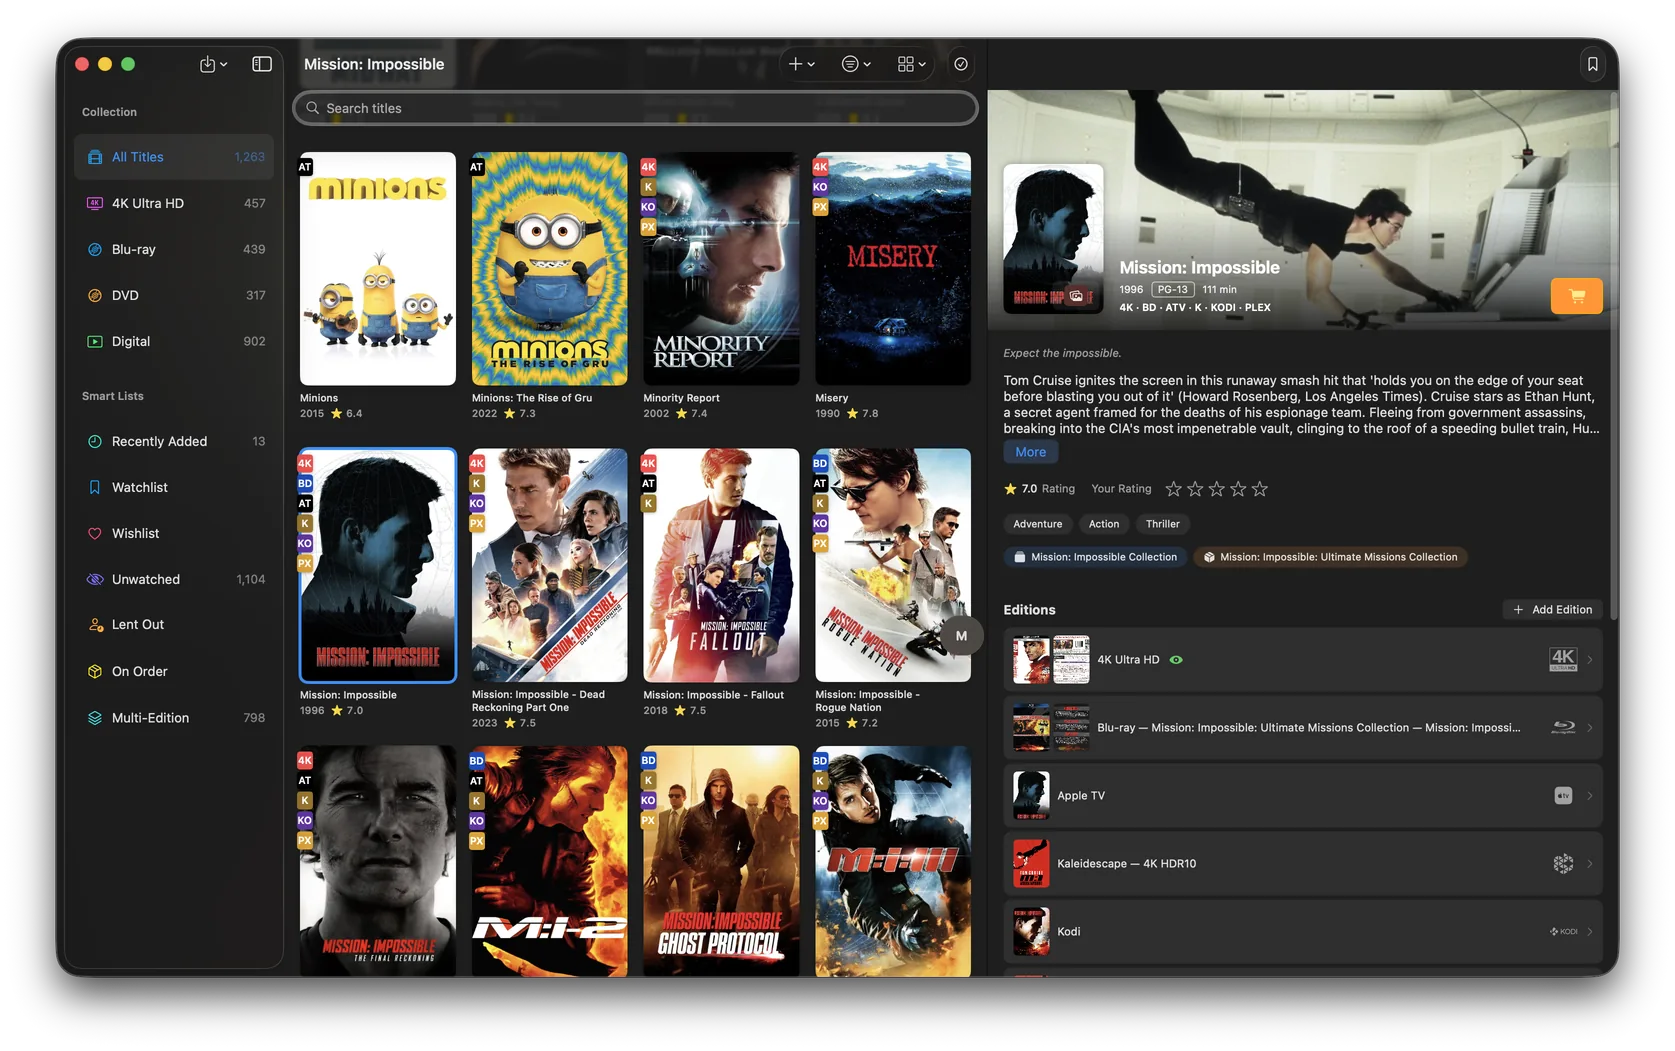Click the On Order box icon
1675x1051 pixels.
95,671
